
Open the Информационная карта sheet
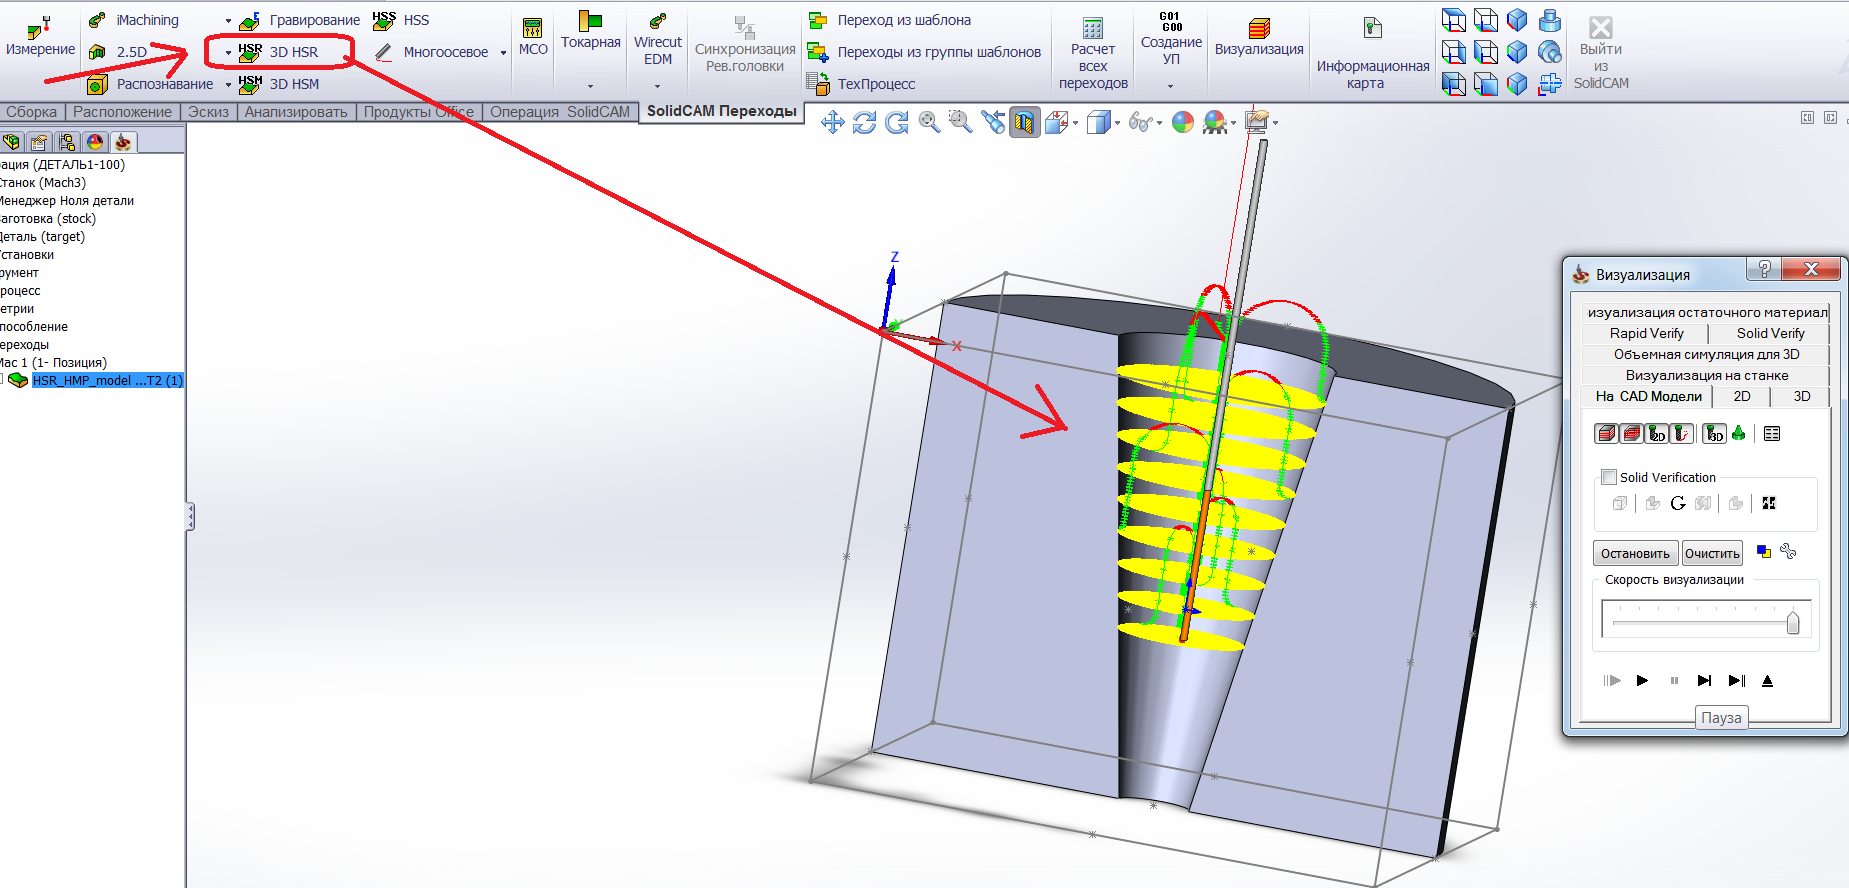[x=1373, y=54]
